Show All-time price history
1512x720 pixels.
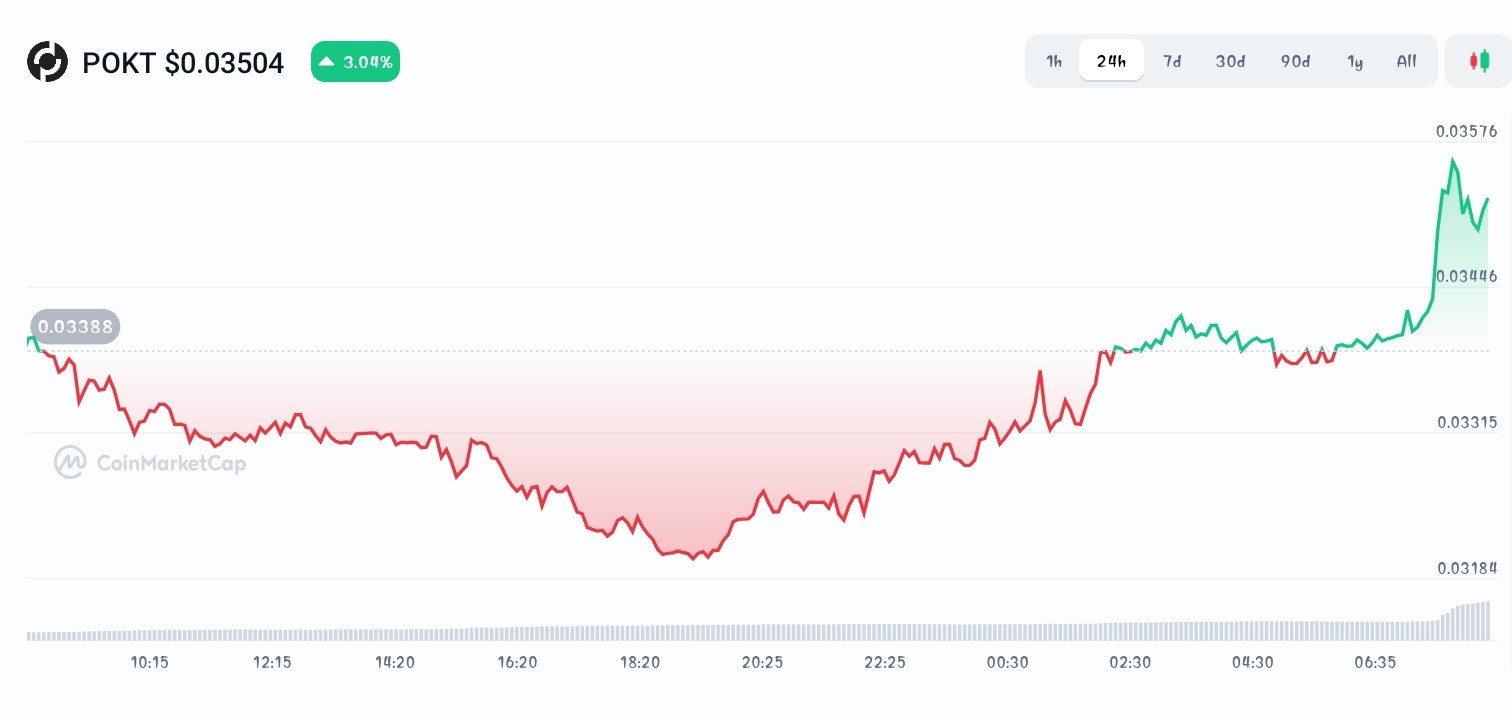1406,61
